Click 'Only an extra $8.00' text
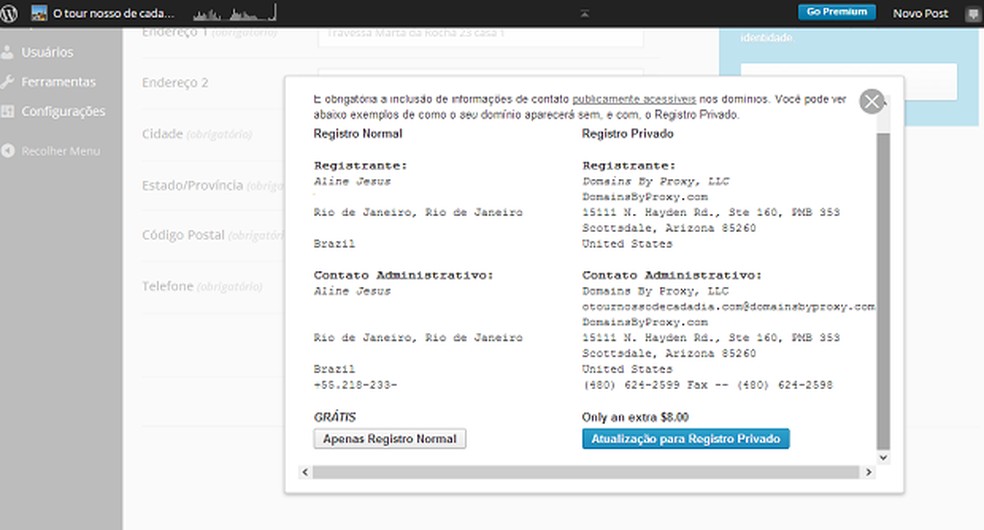Viewport: 984px width, 530px height. [x=635, y=417]
